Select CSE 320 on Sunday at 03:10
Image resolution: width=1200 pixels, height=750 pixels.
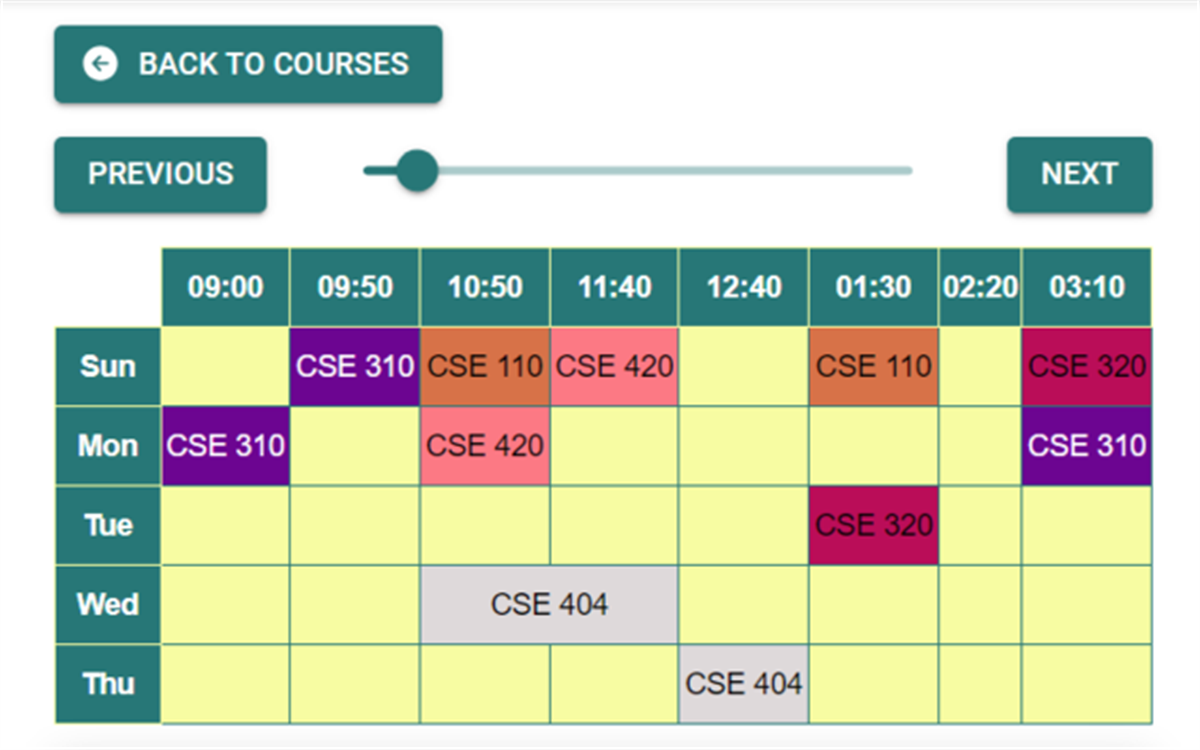(x=1087, y=367)
